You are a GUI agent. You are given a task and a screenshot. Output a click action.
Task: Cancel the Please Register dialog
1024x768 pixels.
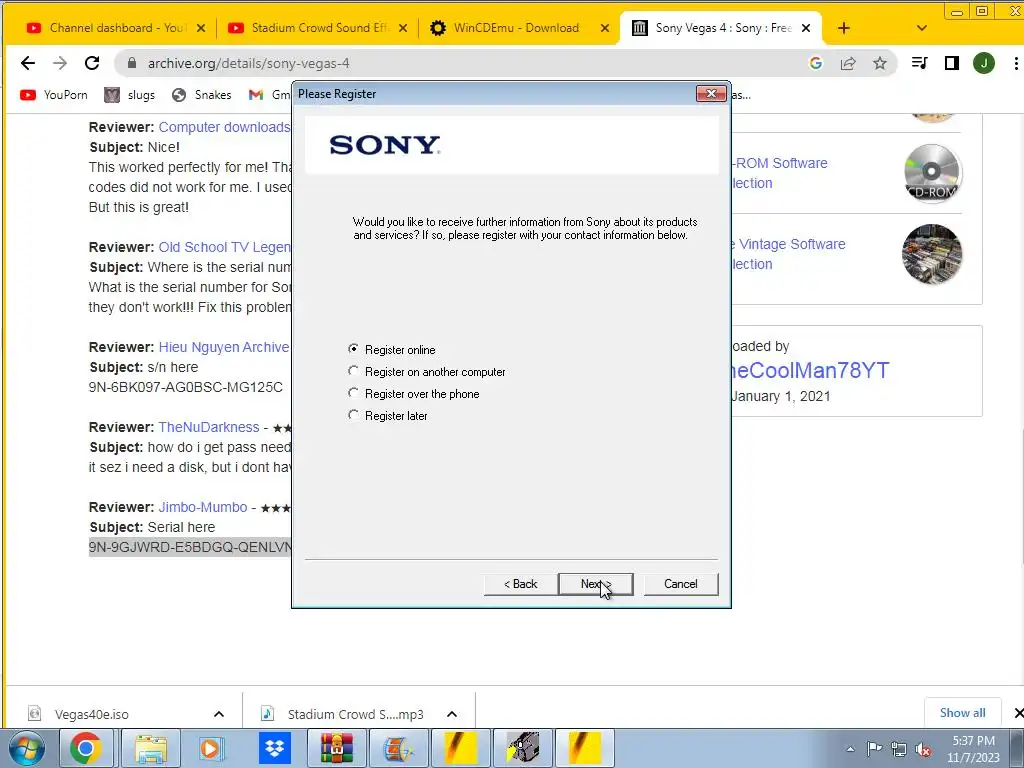[680, 584]
